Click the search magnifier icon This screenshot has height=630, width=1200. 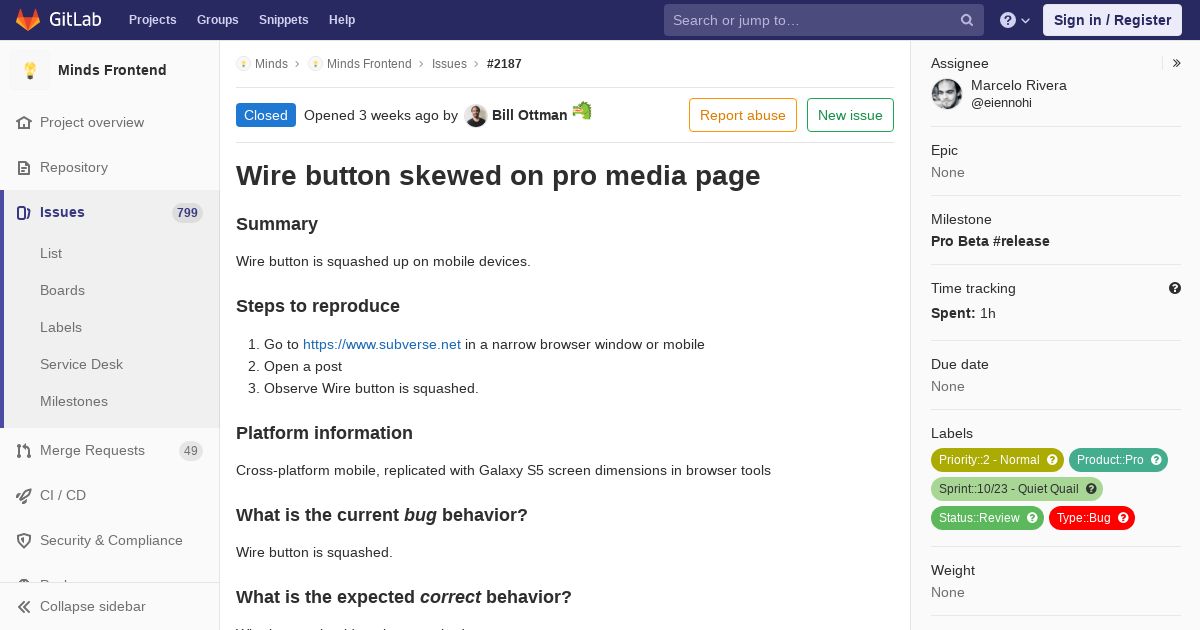tap(967, 20)
